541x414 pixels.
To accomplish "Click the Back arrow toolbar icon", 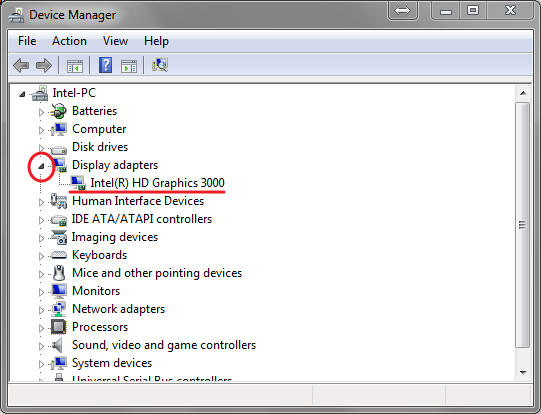I will (x=21, y=65).
